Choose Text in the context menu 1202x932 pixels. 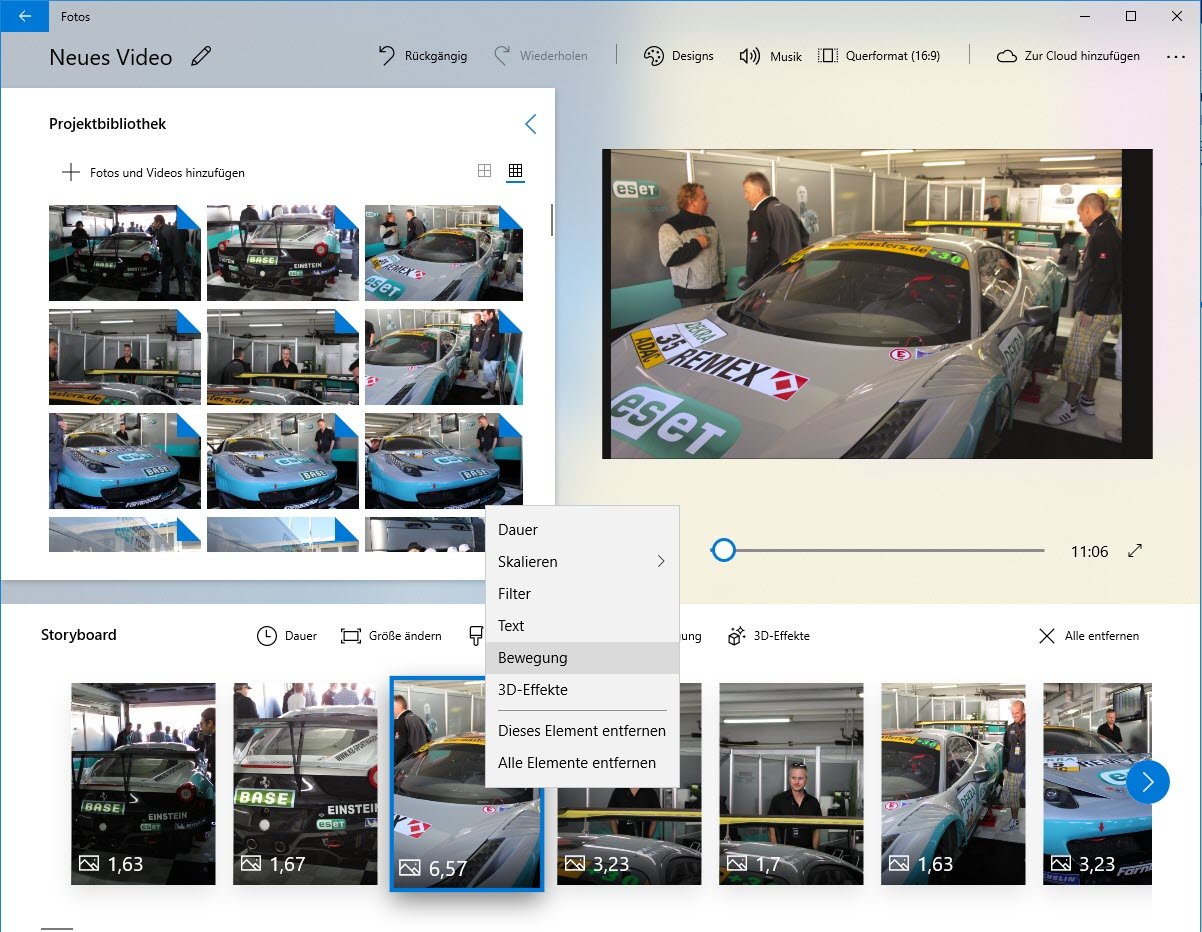click(x=582, y=626)
